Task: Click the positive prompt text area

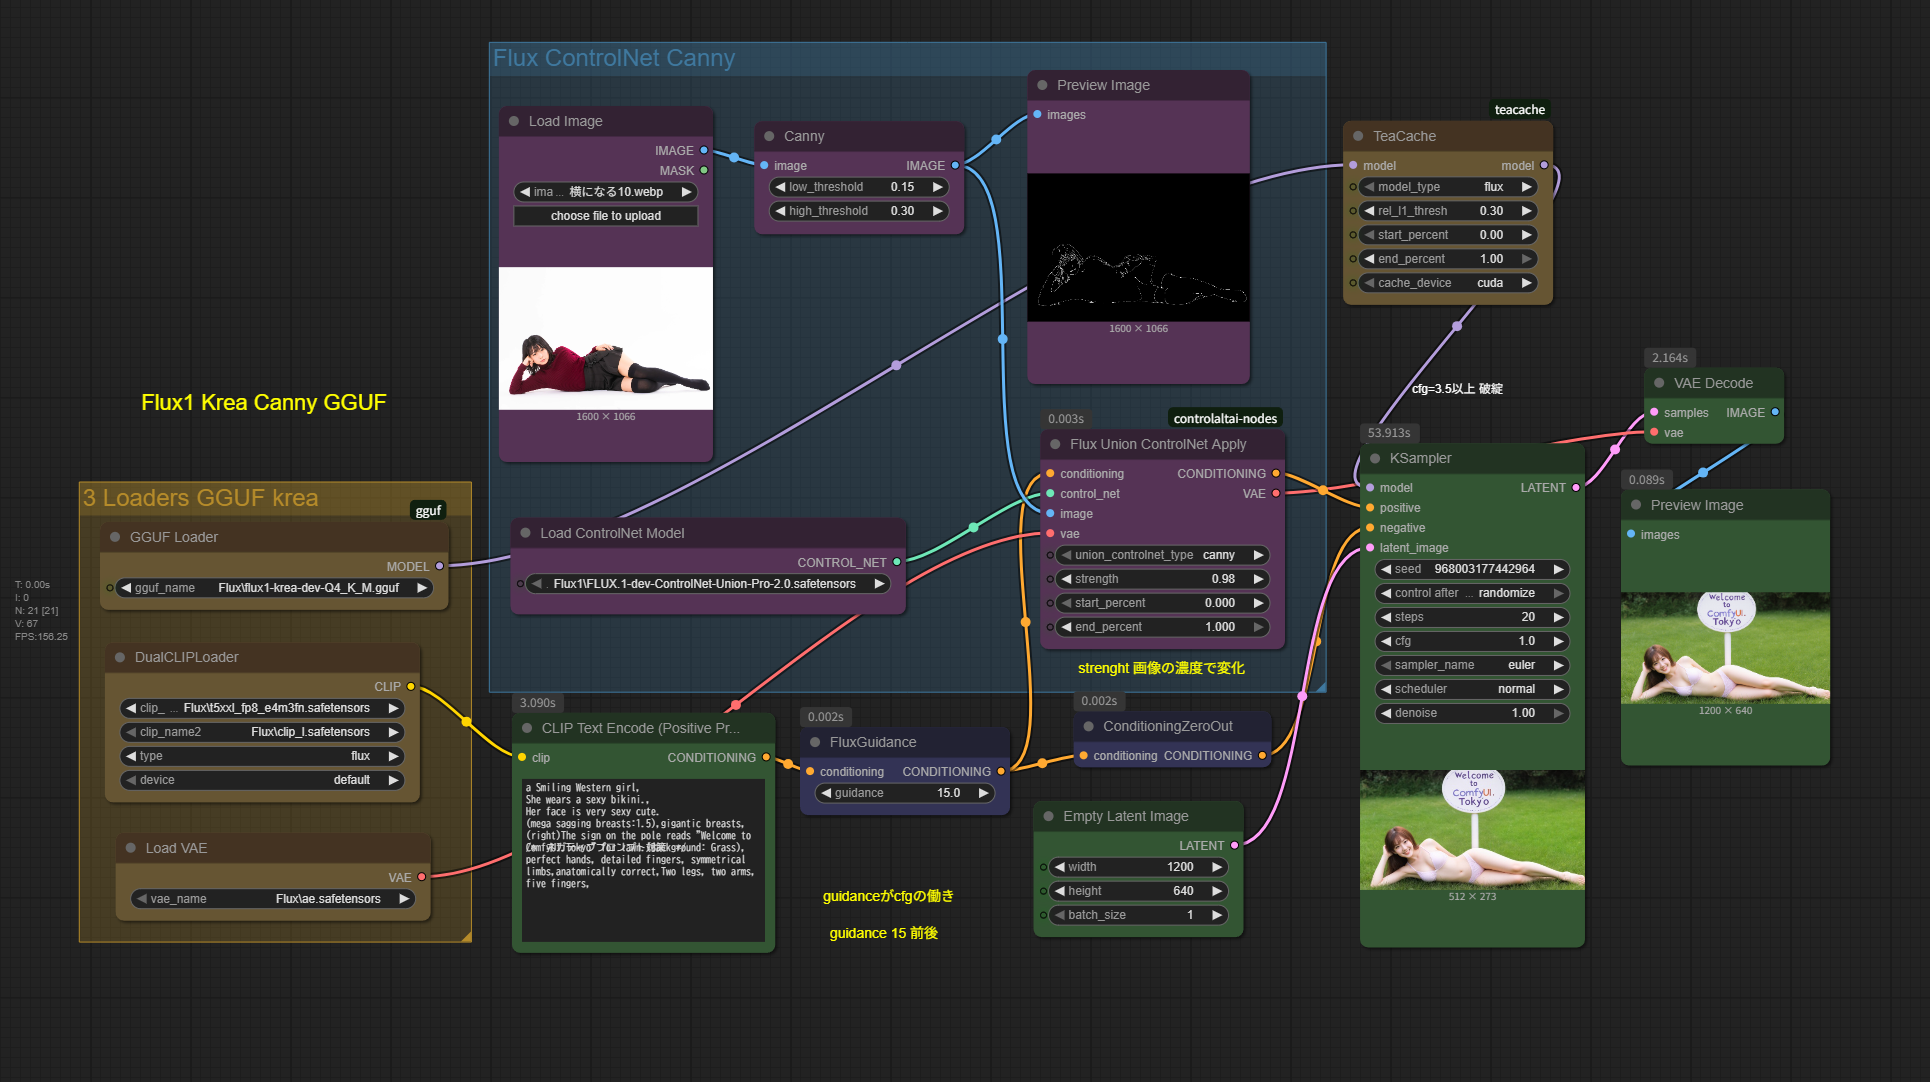Action: click(643, 860)
